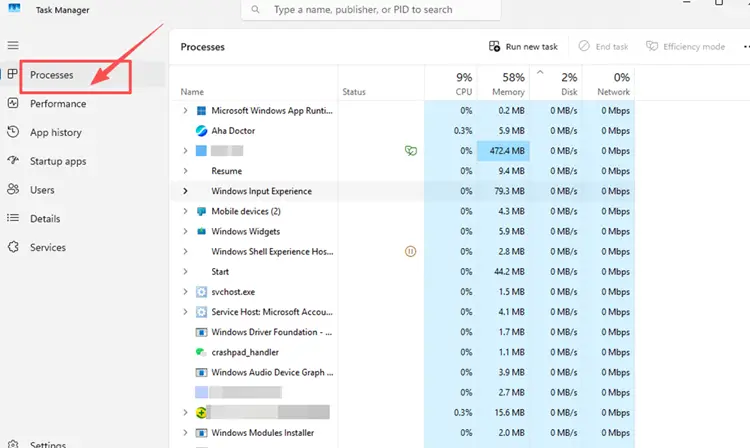
Task: Sort processes by Memory column
Action: pos(503,84)
